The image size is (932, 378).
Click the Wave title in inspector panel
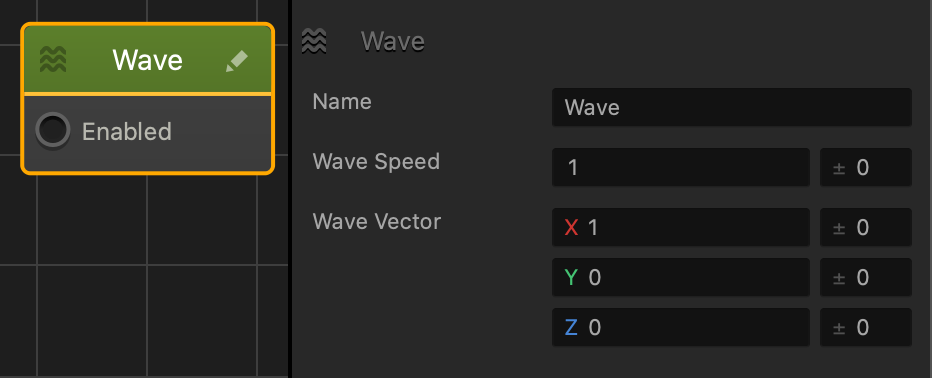pos(393,42)
